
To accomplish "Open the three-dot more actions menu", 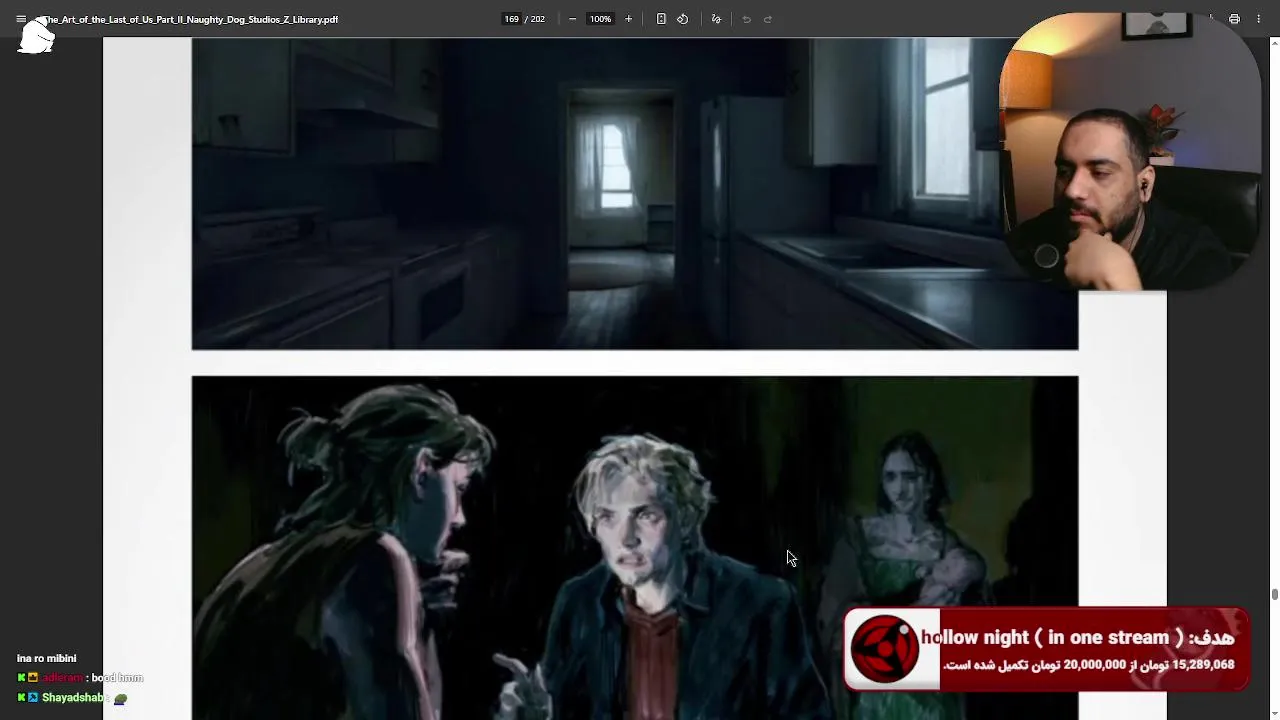I will click(1259, 19).
